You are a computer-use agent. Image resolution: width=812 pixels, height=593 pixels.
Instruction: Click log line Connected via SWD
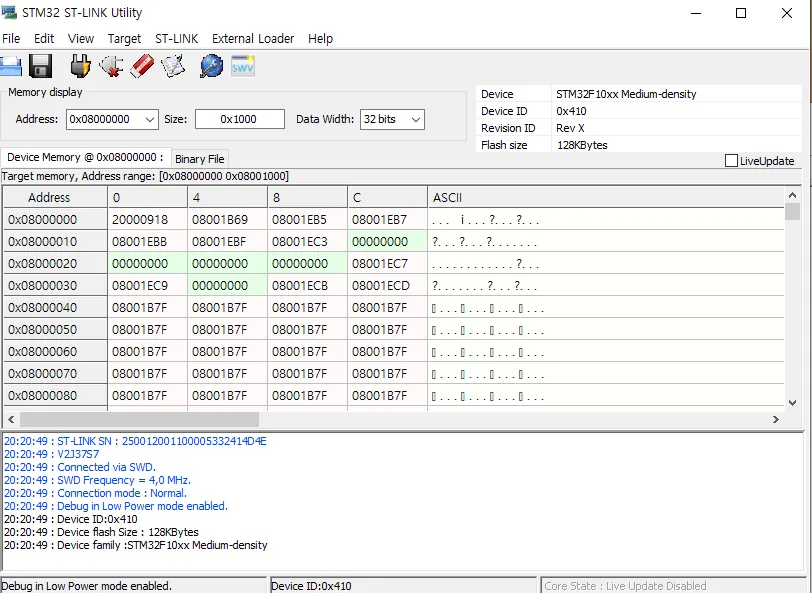(80, 467)
